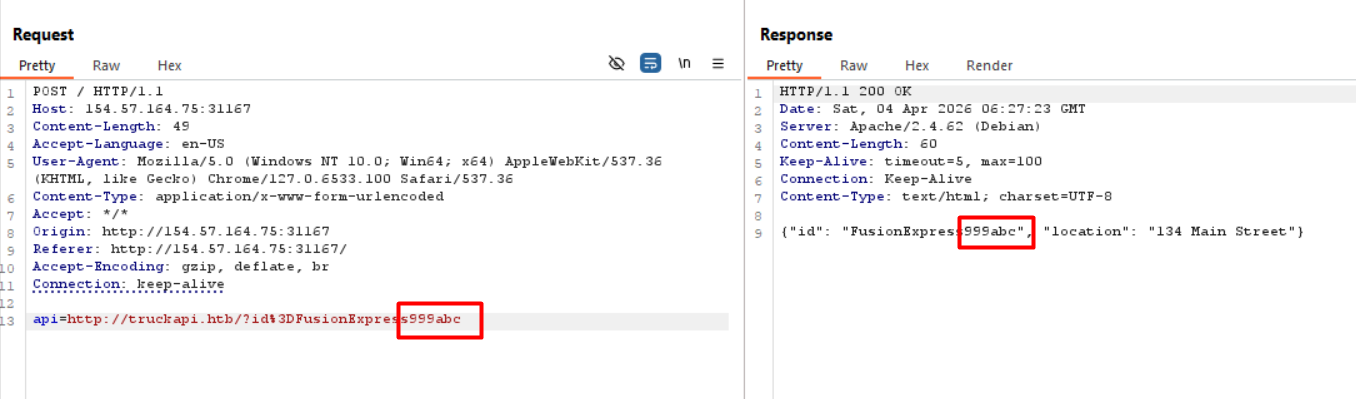This screenshot has height=399, width=1356.
Task: Switch to the Response Hex tab
Action: [917, 65]
